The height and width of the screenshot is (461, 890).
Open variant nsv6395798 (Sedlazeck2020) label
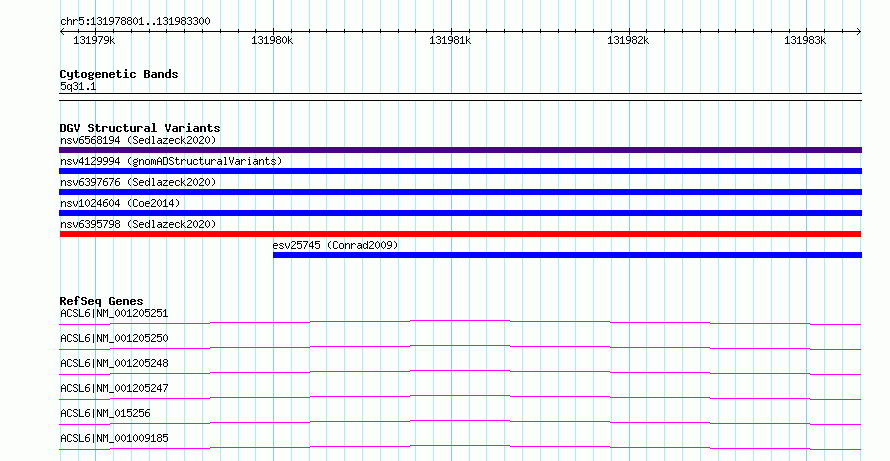(x=138, y=224)
